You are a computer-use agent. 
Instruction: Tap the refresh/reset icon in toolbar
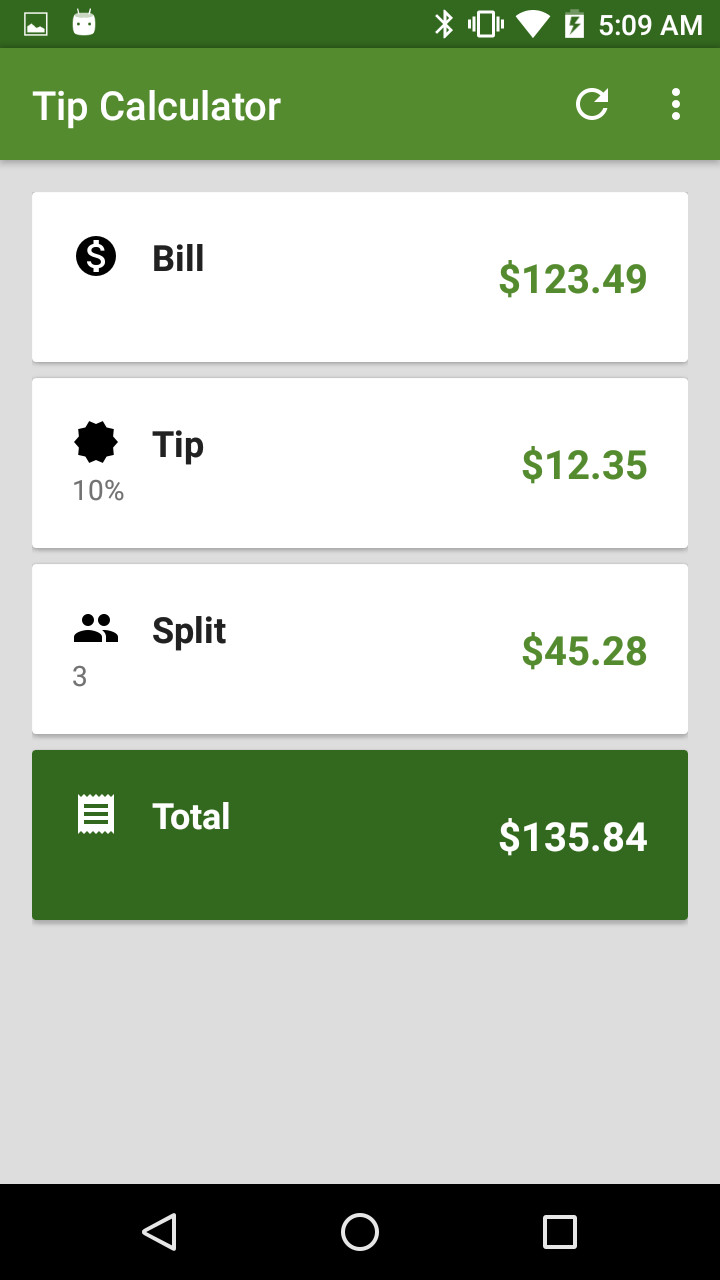point(592,104)
